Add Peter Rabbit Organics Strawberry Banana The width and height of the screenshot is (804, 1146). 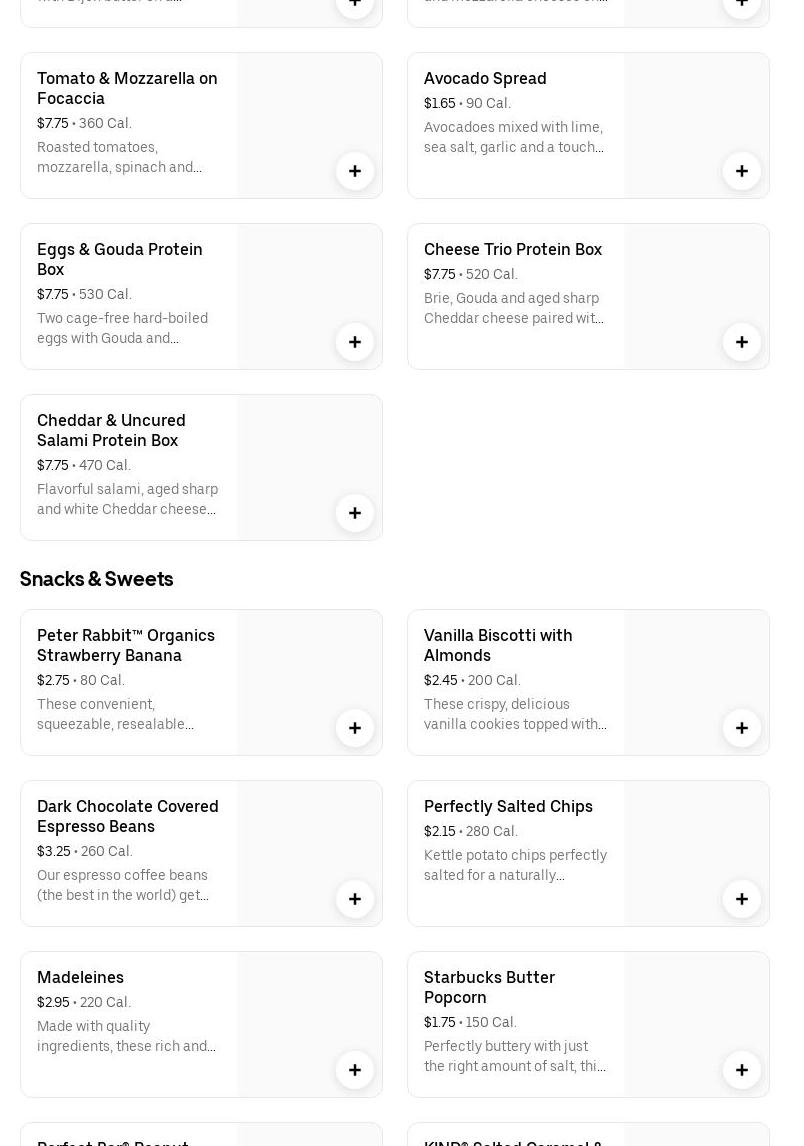click(x=355, y=728)
